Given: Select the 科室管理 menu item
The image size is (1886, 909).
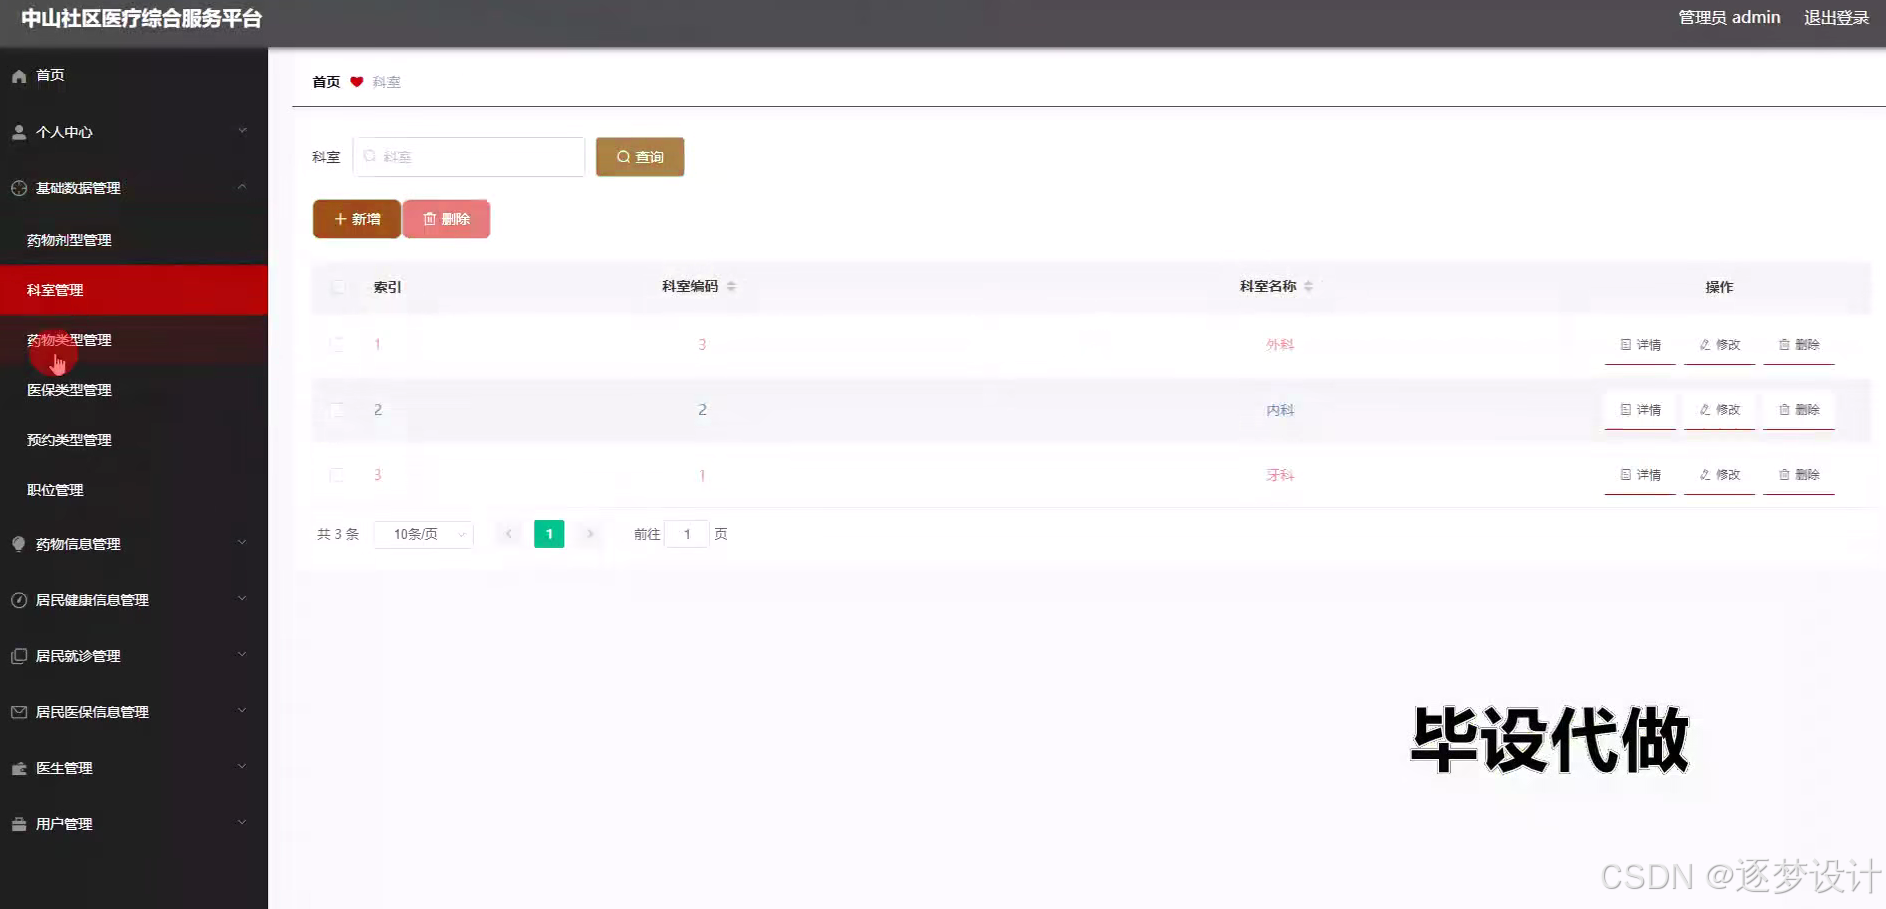Looking at the screenshot, I should tap(134, 290).
